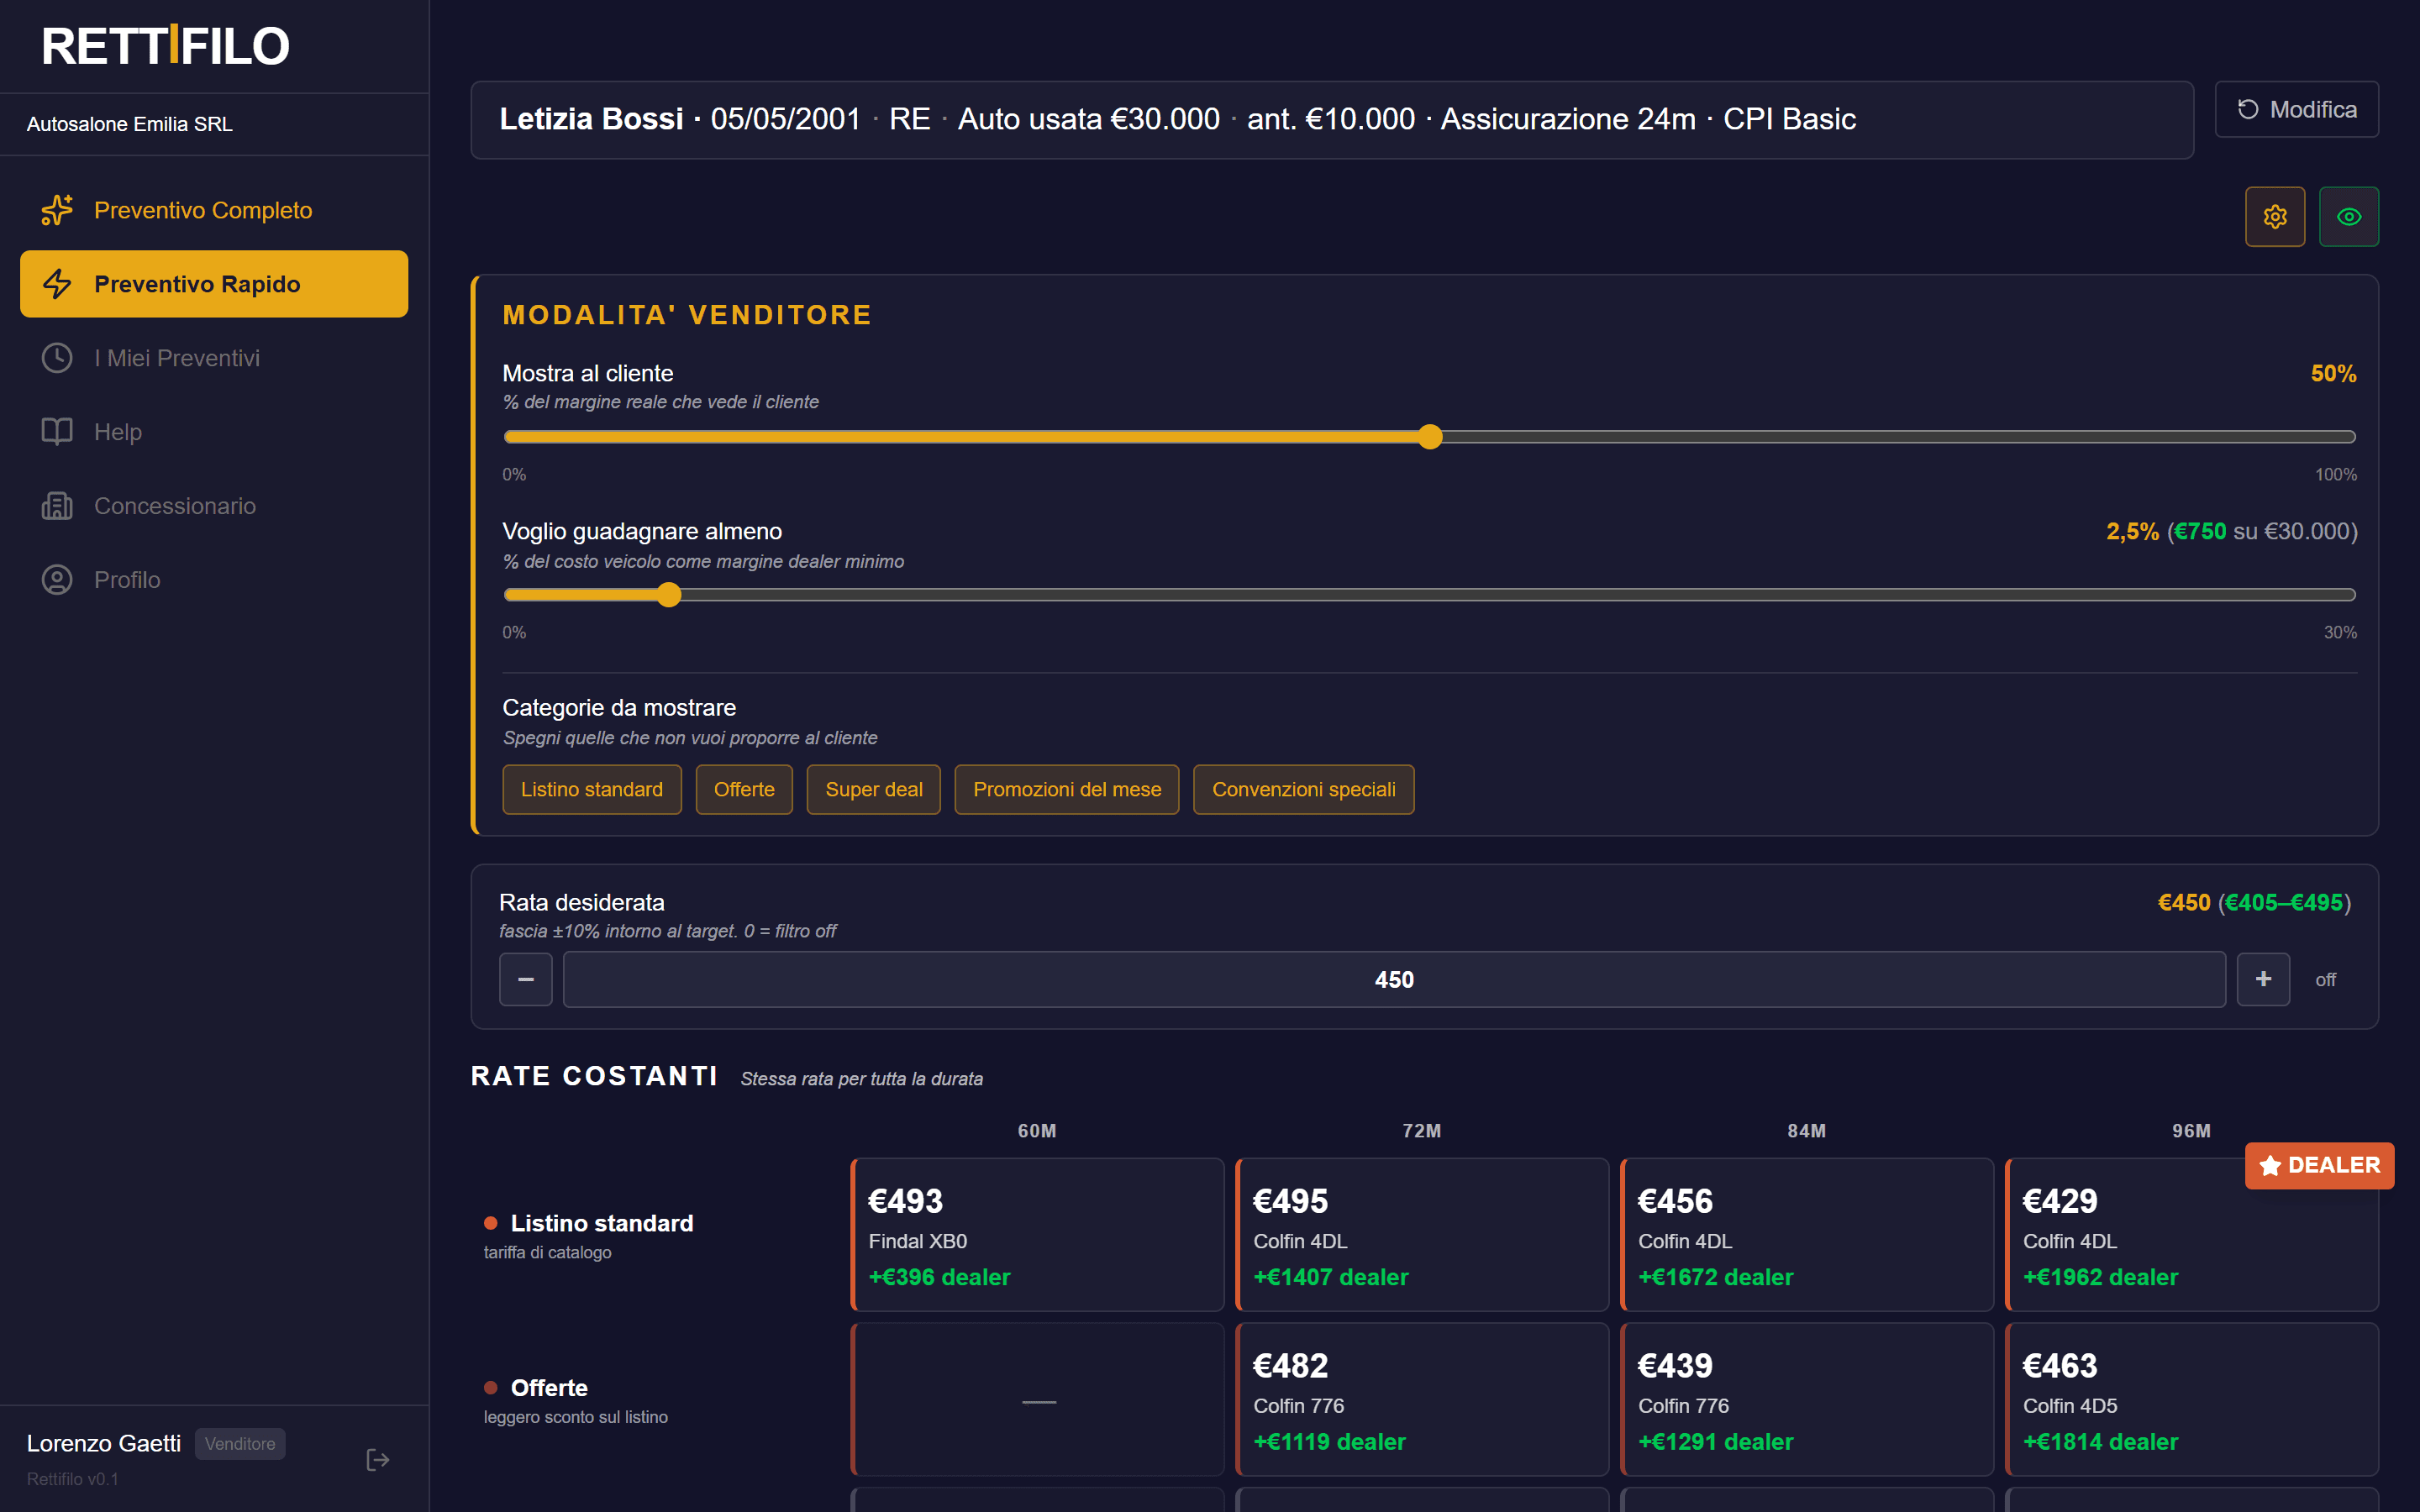The width and height of the screenshot is (2420, 1512).
Task: Decrease desired rate with the minus button
Action: click(526, 979)
